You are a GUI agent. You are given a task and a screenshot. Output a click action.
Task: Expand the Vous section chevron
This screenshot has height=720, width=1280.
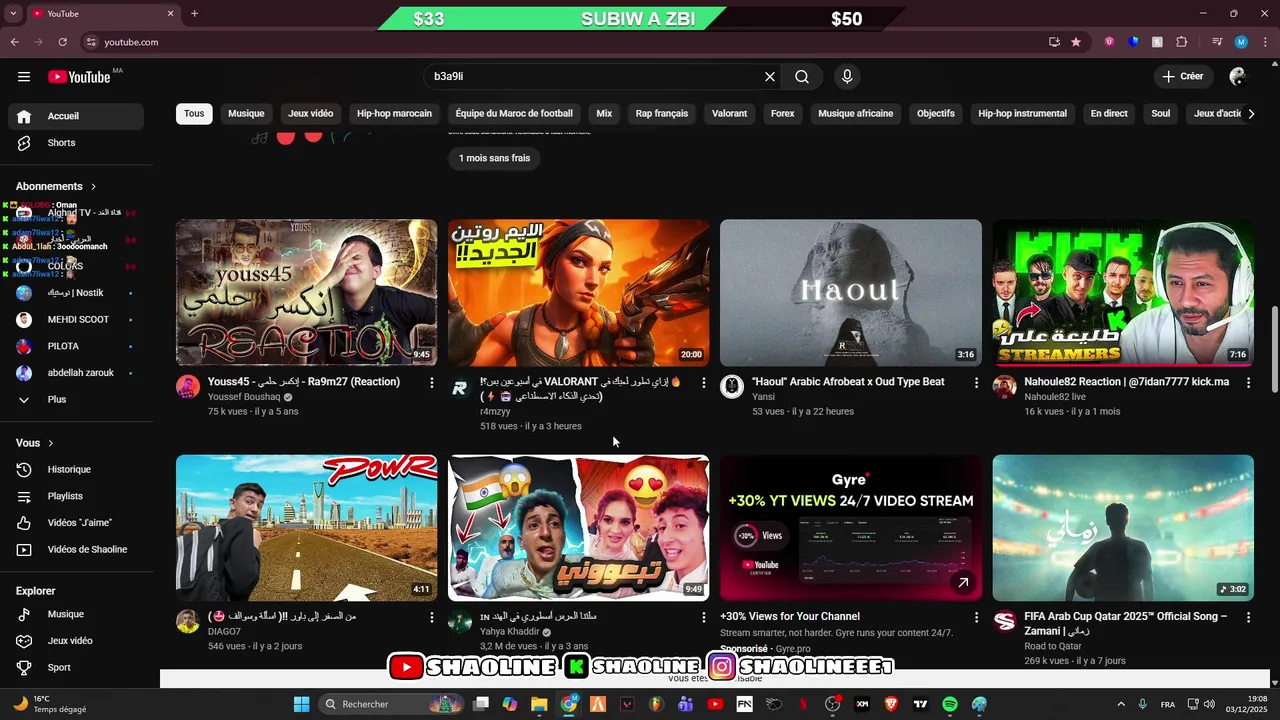51,443
